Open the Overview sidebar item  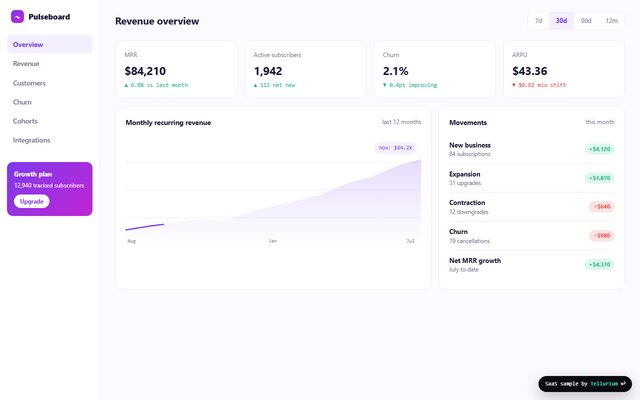50,44
